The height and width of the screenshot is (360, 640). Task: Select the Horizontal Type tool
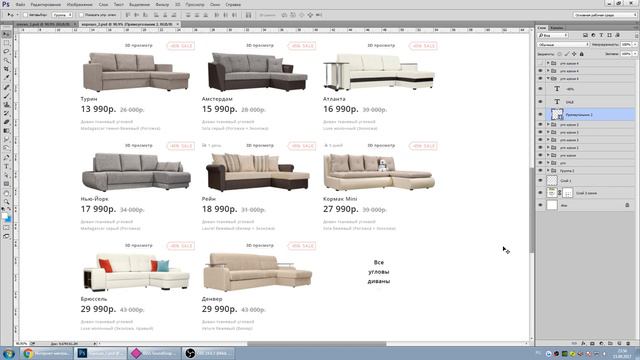pos(6,167)
